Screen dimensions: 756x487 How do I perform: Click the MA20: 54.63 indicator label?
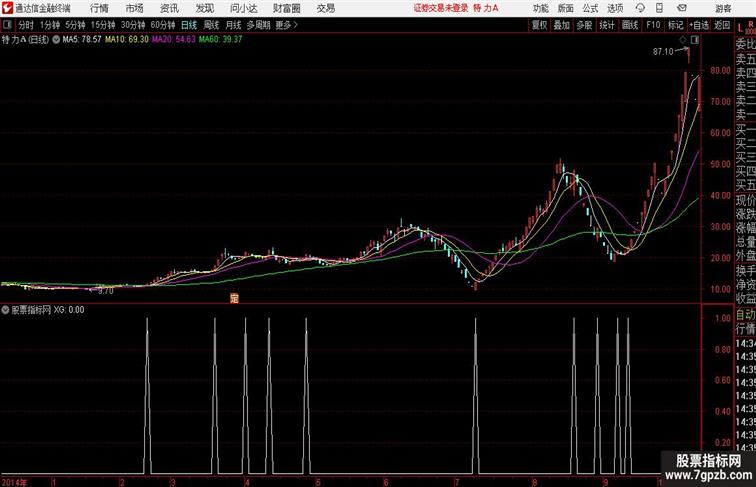tap(174, 40)
